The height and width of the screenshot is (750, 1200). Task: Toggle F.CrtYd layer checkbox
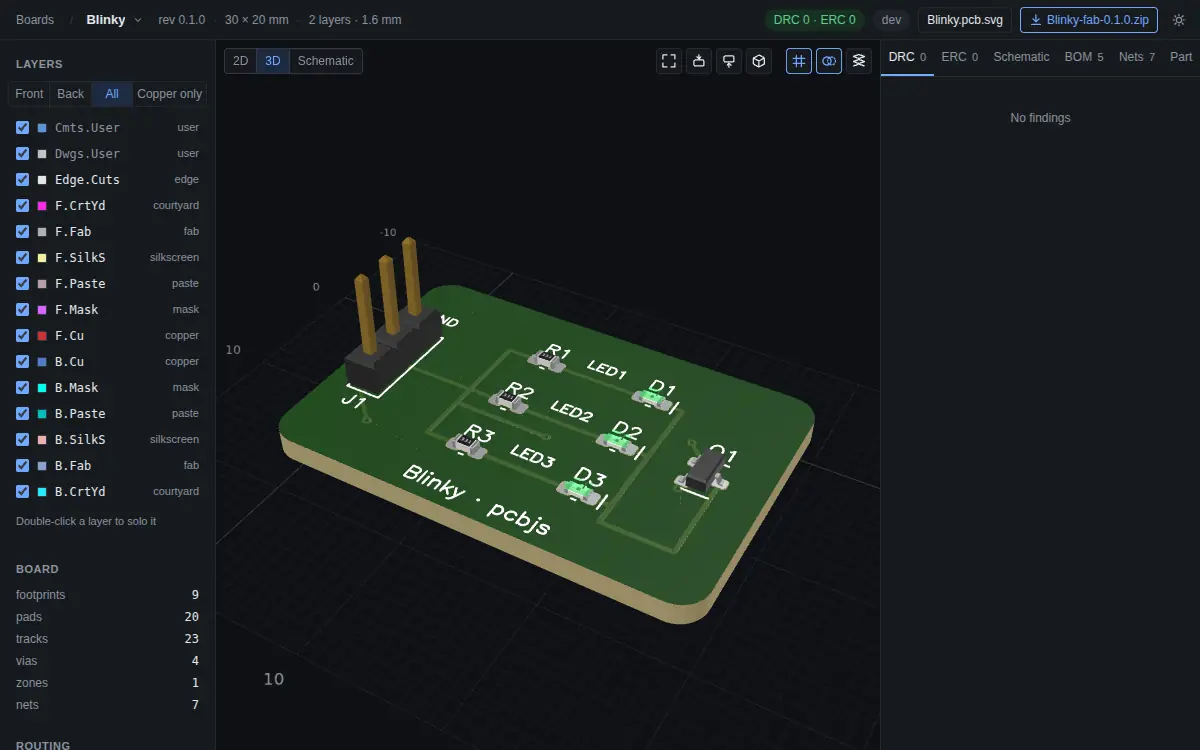(23, 205)
